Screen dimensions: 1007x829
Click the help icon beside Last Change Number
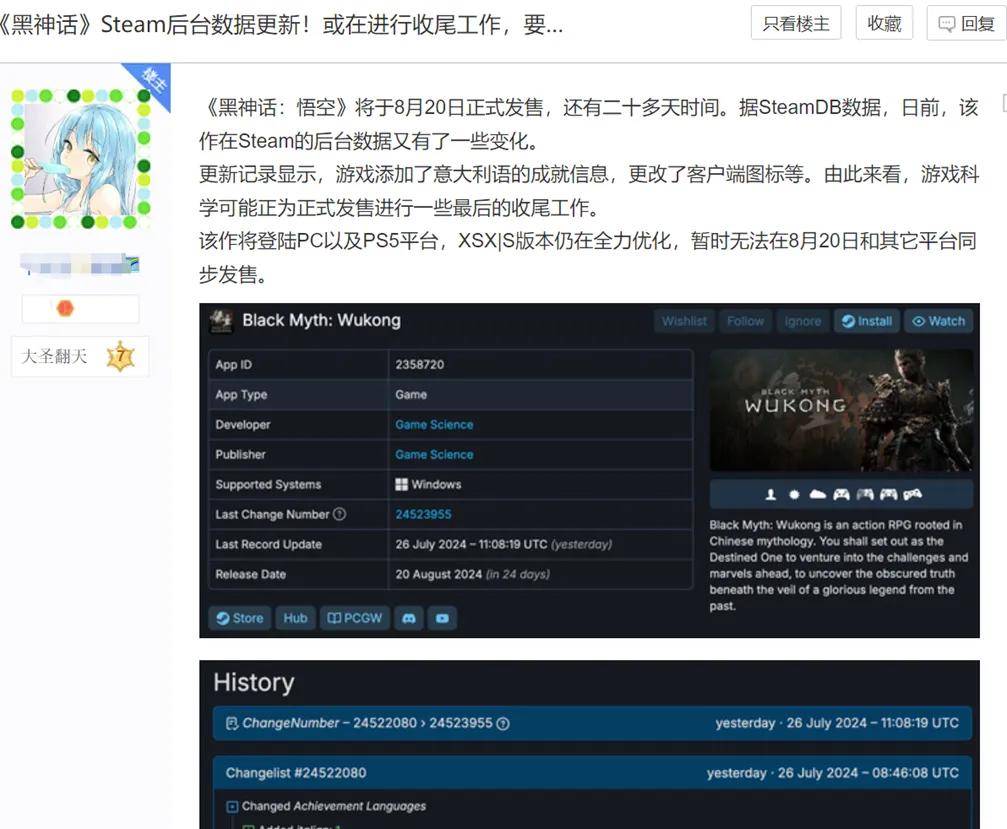[x=340, y=514]
